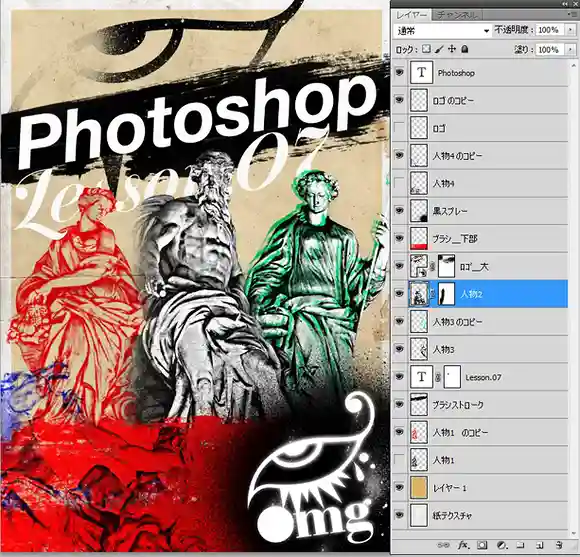This screenshot has width=580, height=557.
Task: Open the layers panel options menu
Action: (x=572, y=14)
